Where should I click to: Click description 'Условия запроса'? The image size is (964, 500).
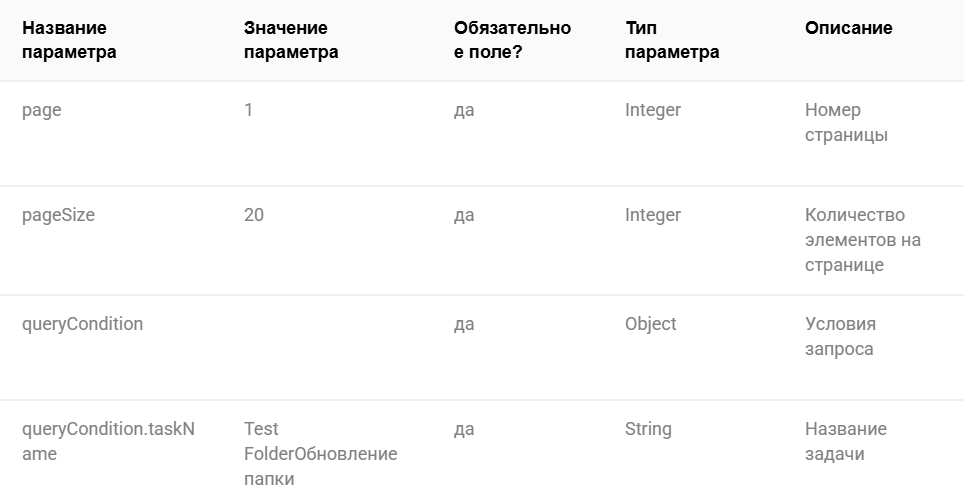(x=840, y=336)
